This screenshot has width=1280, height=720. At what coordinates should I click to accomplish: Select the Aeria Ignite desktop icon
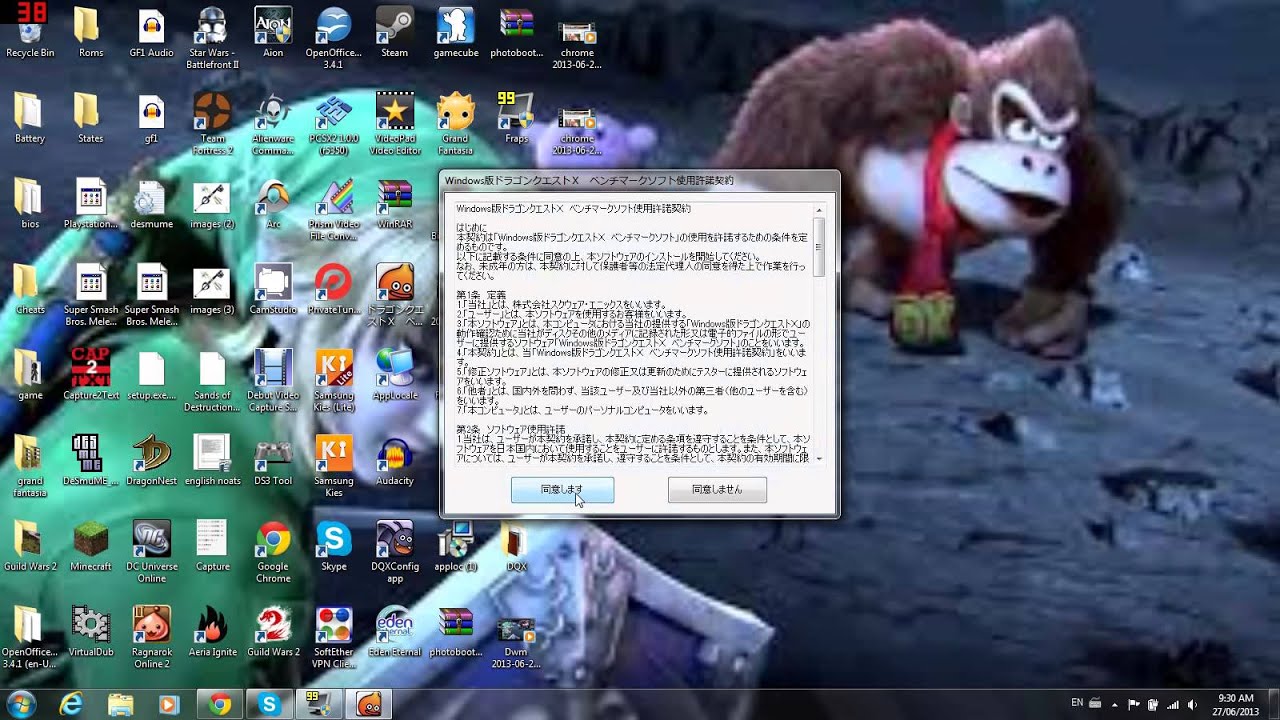point(212,633)
